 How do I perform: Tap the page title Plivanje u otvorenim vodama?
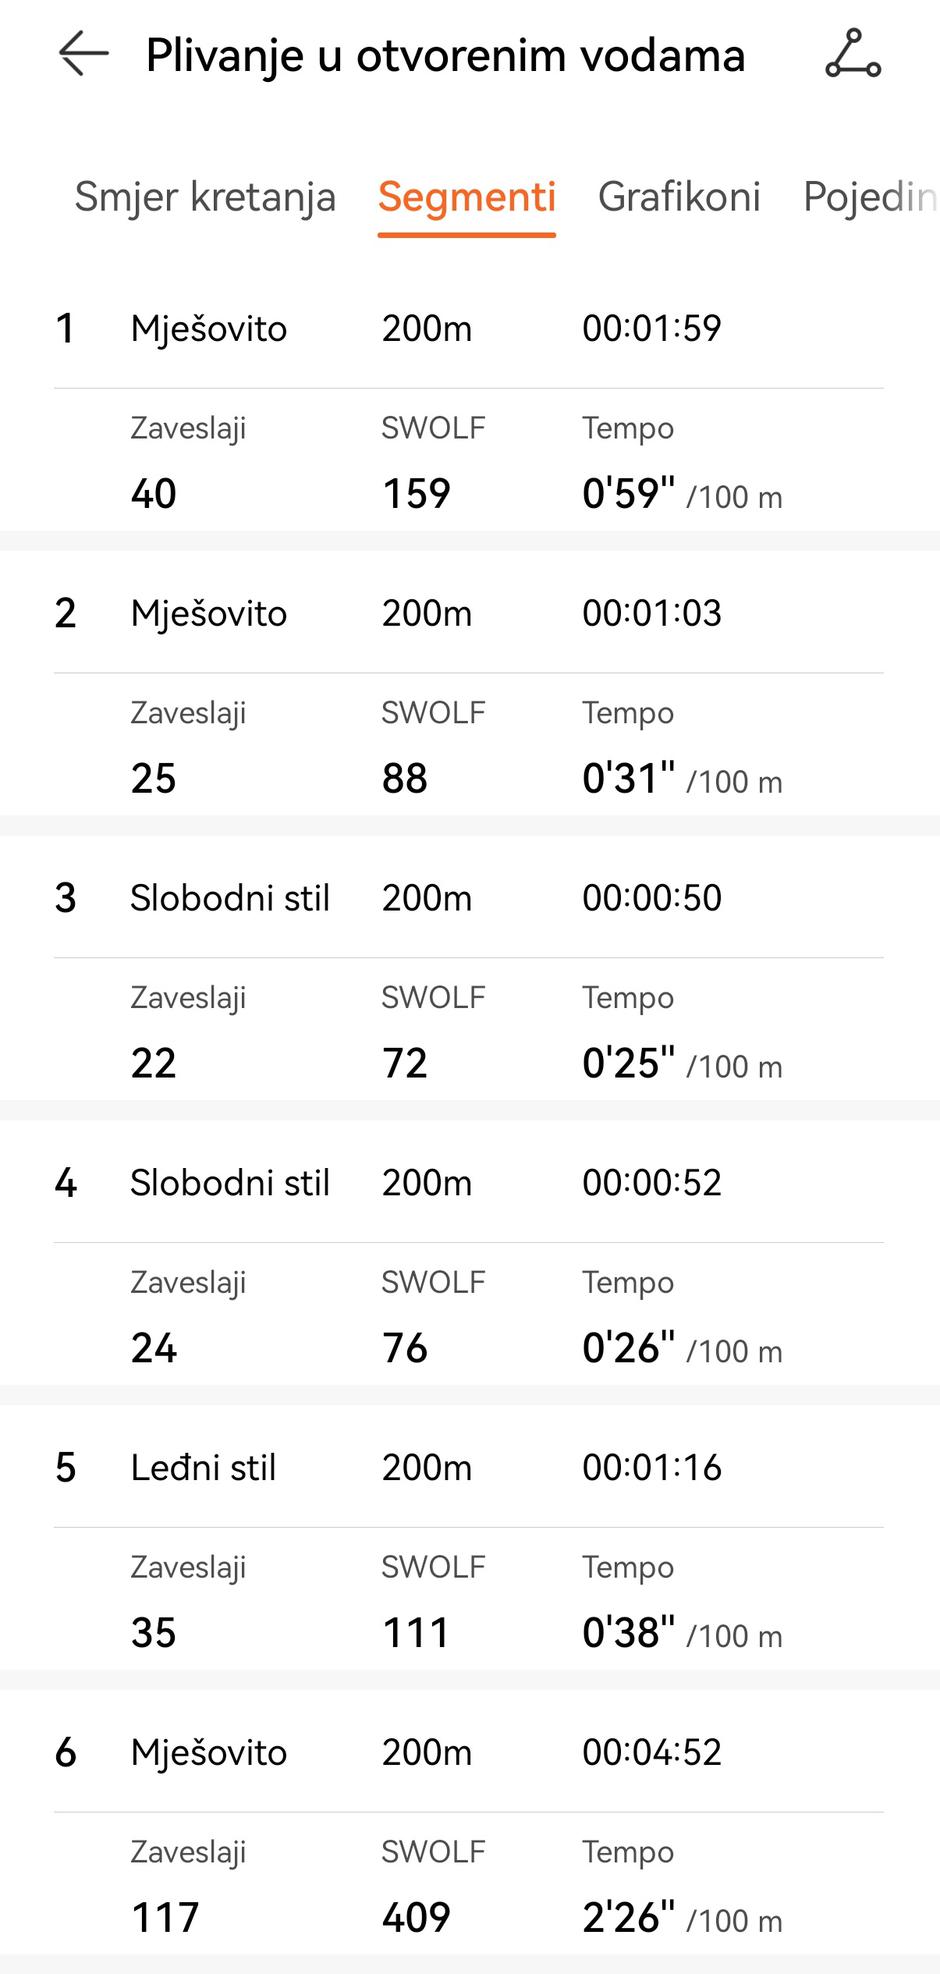point(445,56)
